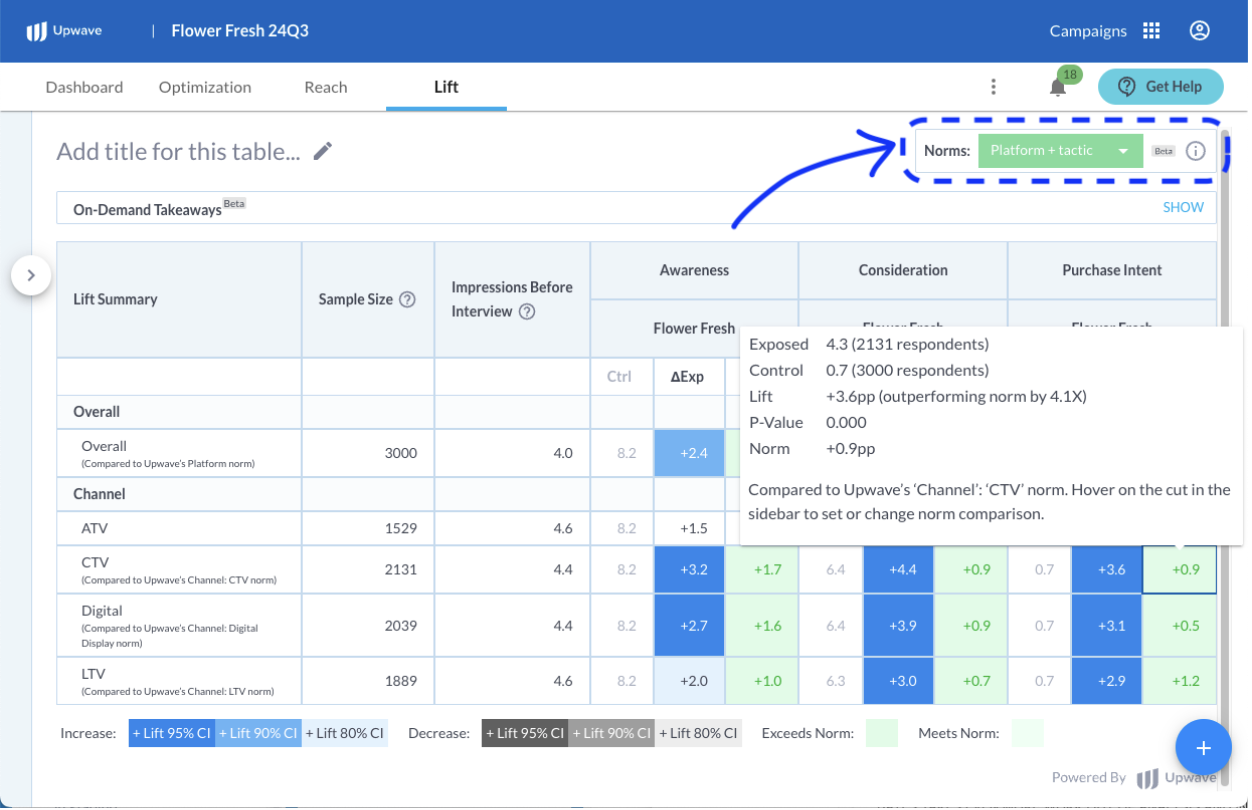The image size is (1252, 810).
Task: Click the Exceeds Norm color swatch
Action: (881, 733)
